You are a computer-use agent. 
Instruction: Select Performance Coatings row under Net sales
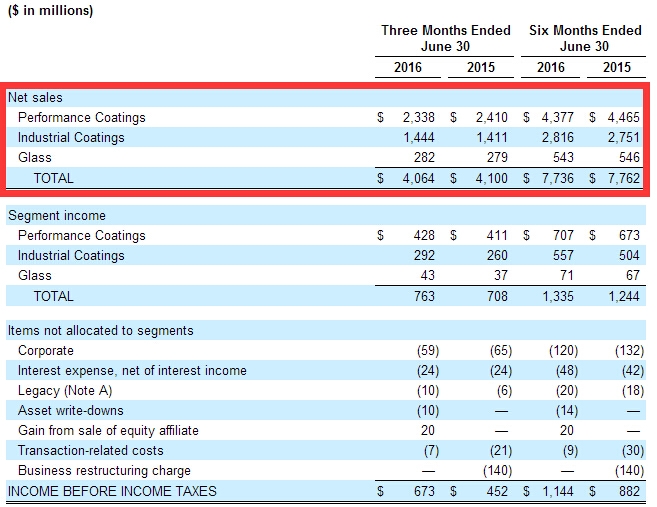(81, 117)
